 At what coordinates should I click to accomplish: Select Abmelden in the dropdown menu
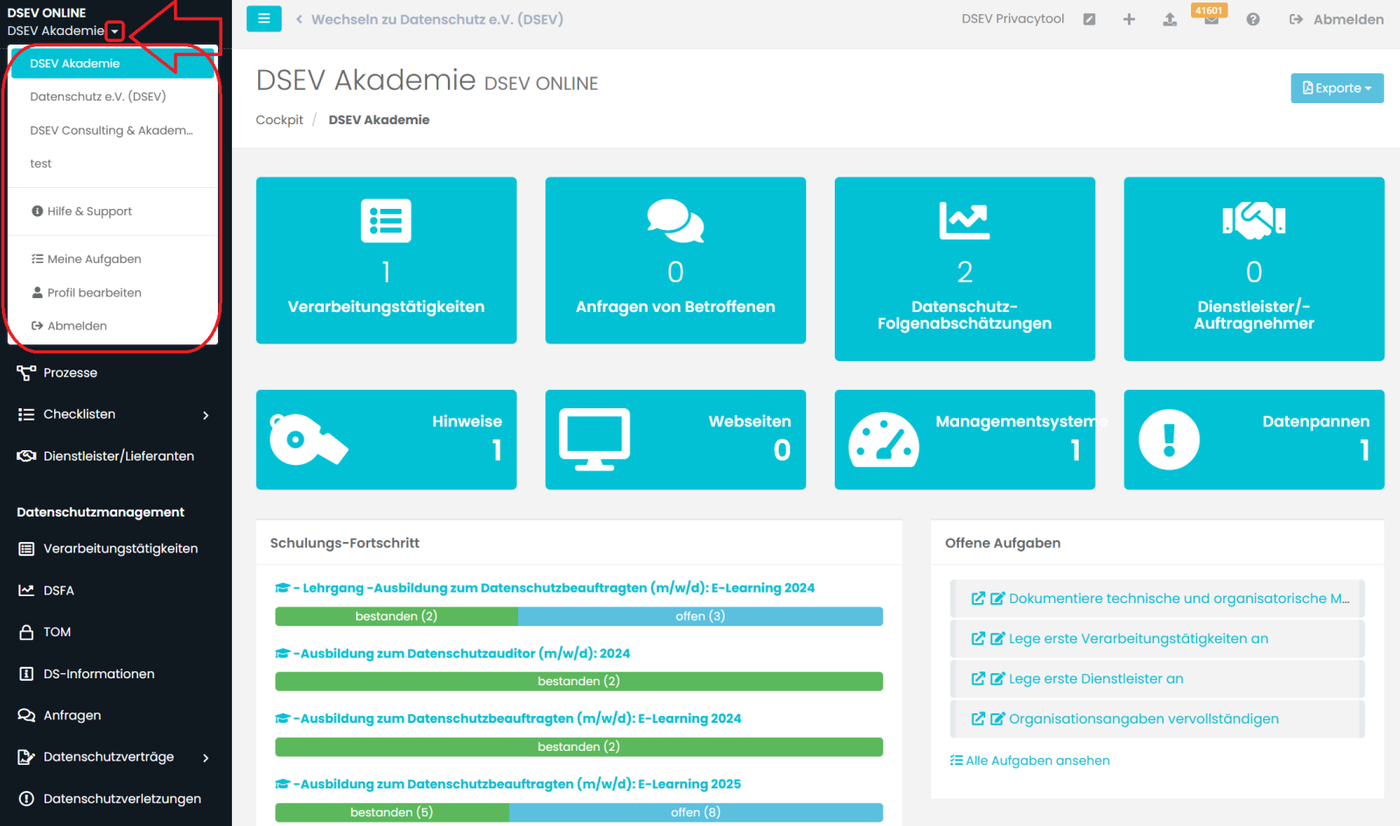pyautogui.click(x=113, y=326)
